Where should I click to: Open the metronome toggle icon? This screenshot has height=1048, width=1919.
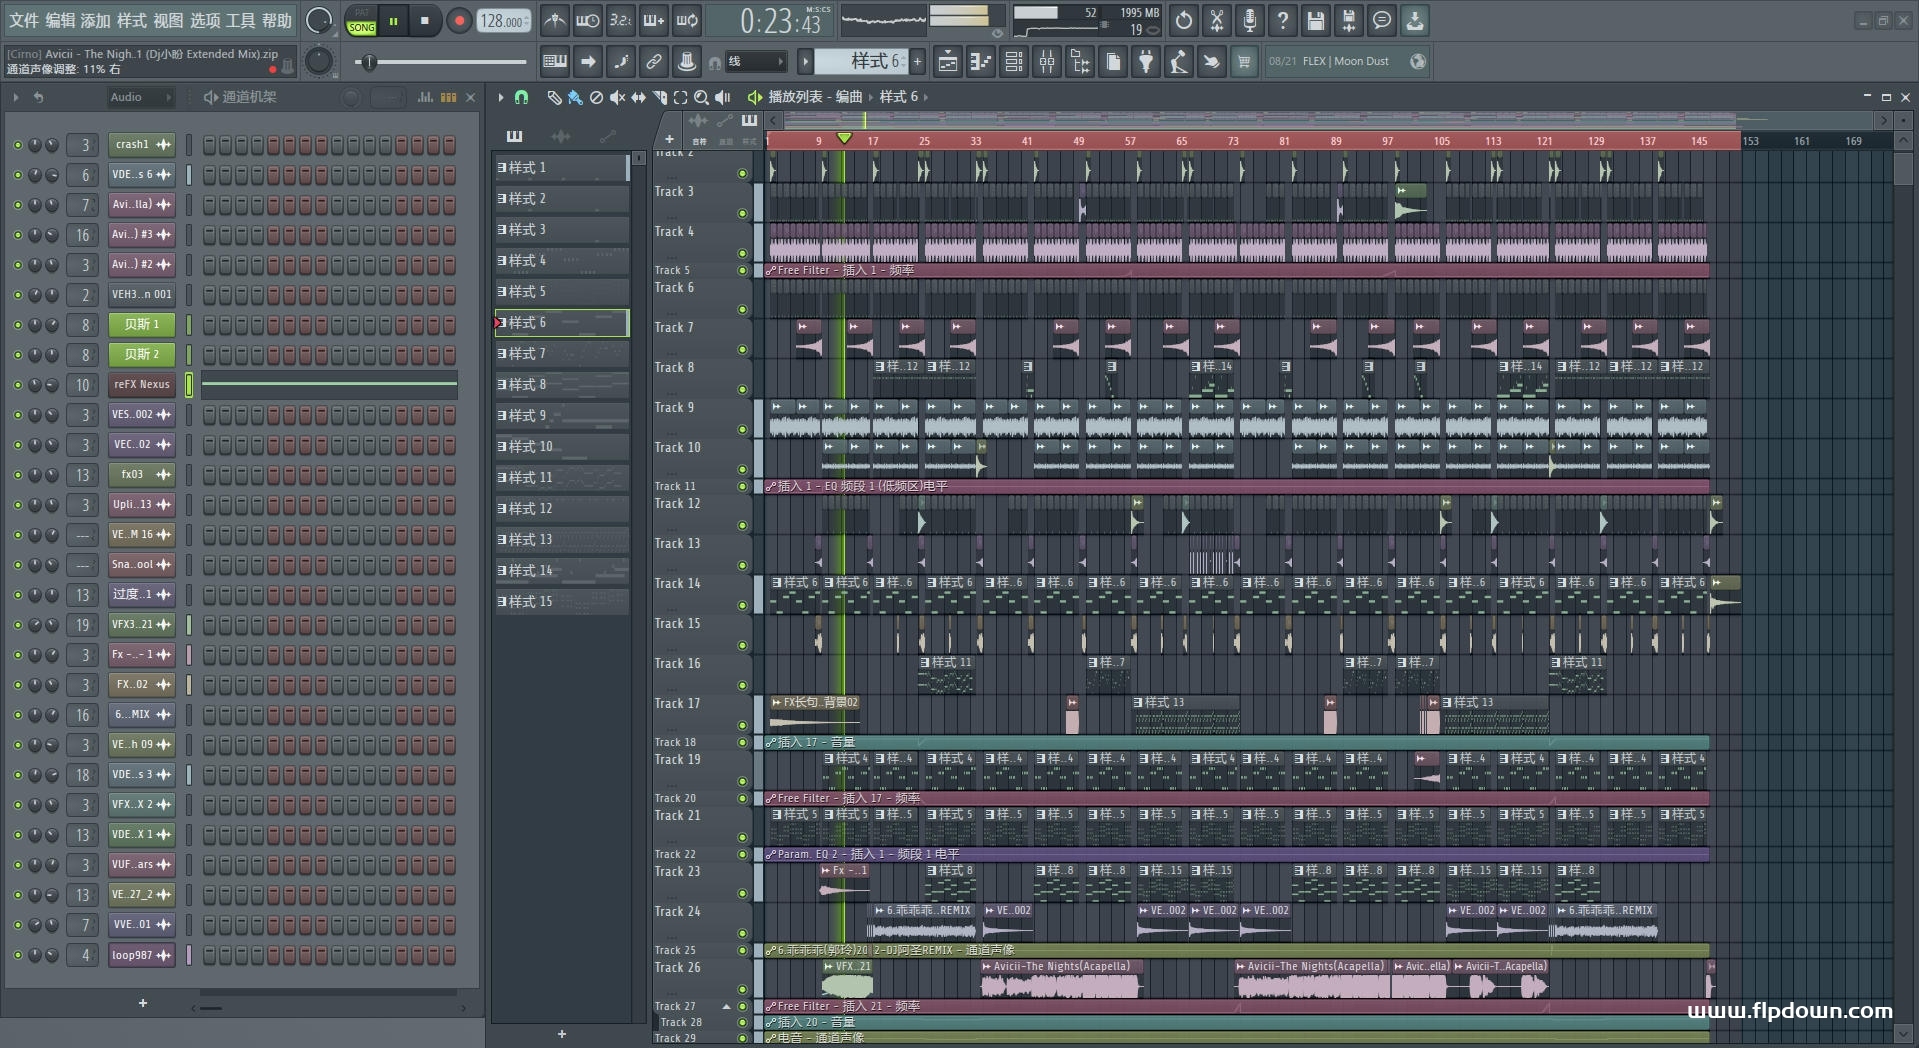(554, 20)
